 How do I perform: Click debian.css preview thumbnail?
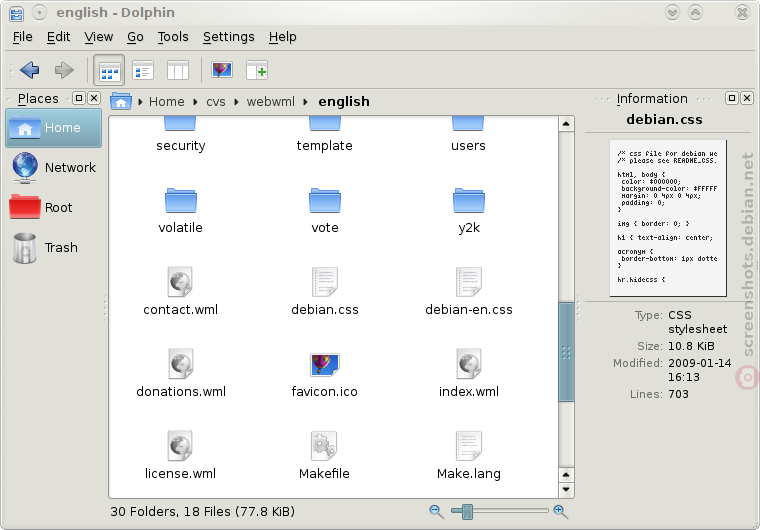(x=668, y=218)
